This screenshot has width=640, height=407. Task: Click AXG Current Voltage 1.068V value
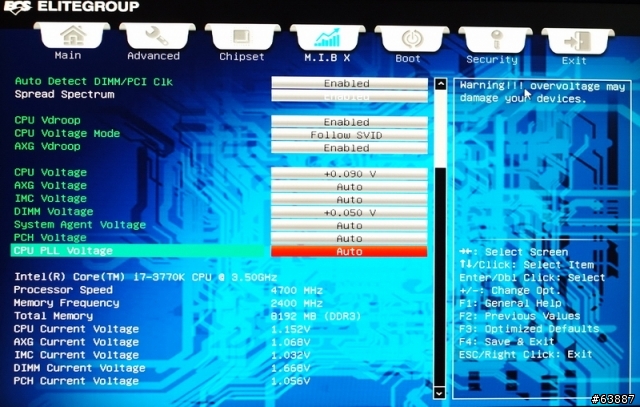[290, 343]
